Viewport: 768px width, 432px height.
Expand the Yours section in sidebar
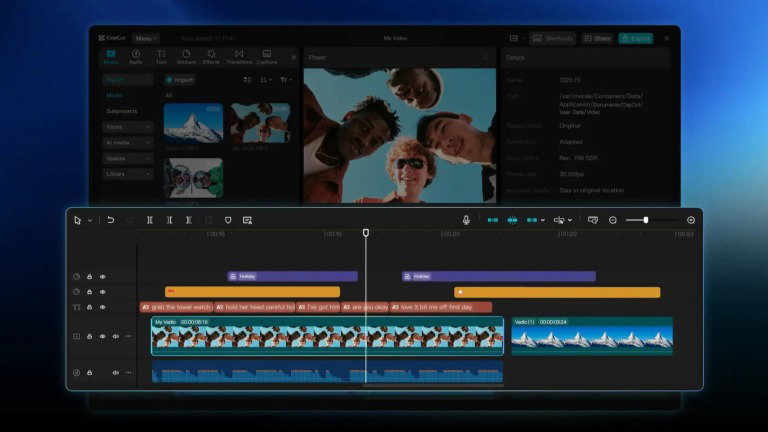pyautogui.click(x=128, y=127)
